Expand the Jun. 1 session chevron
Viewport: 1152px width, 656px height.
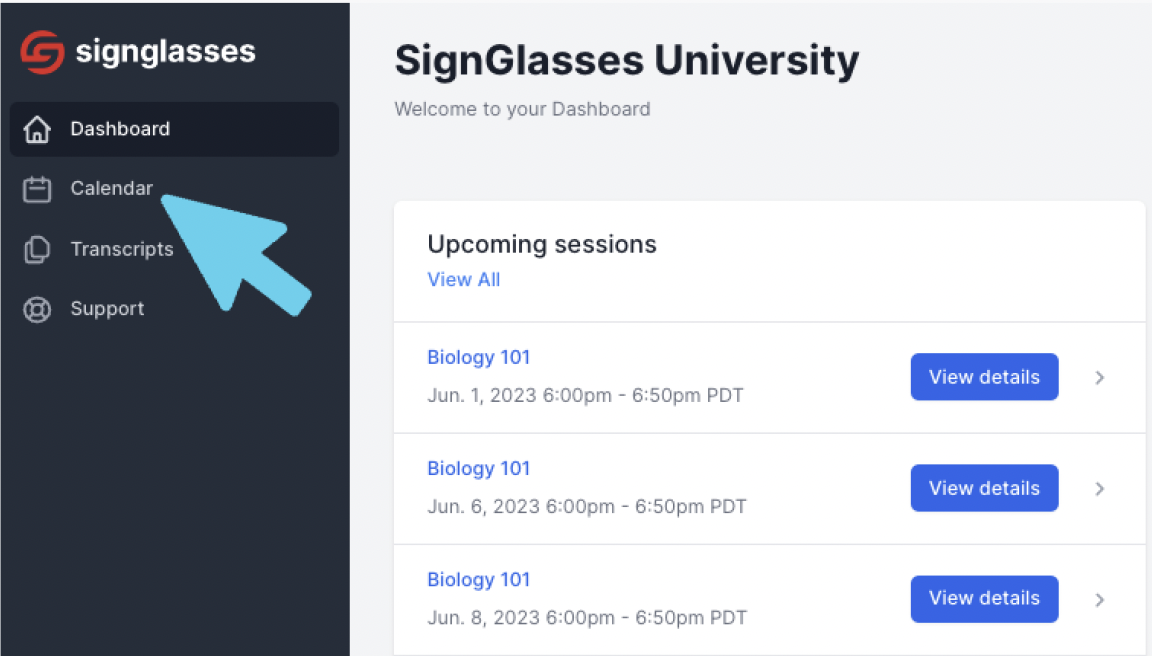(1100, 378)
